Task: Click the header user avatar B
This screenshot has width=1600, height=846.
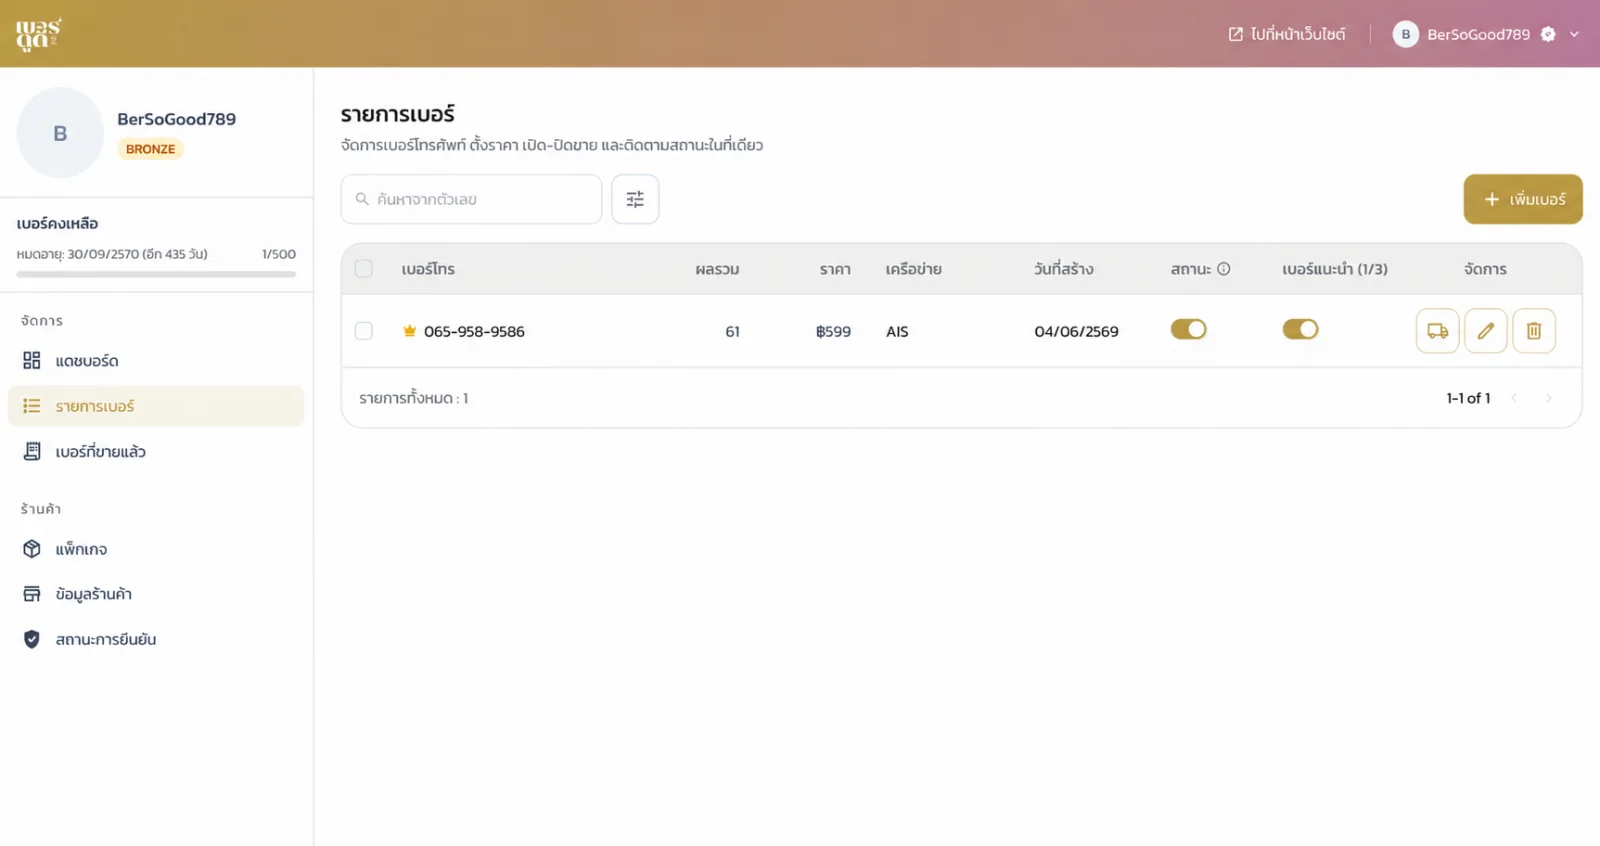Action: tap(1405, 34)
